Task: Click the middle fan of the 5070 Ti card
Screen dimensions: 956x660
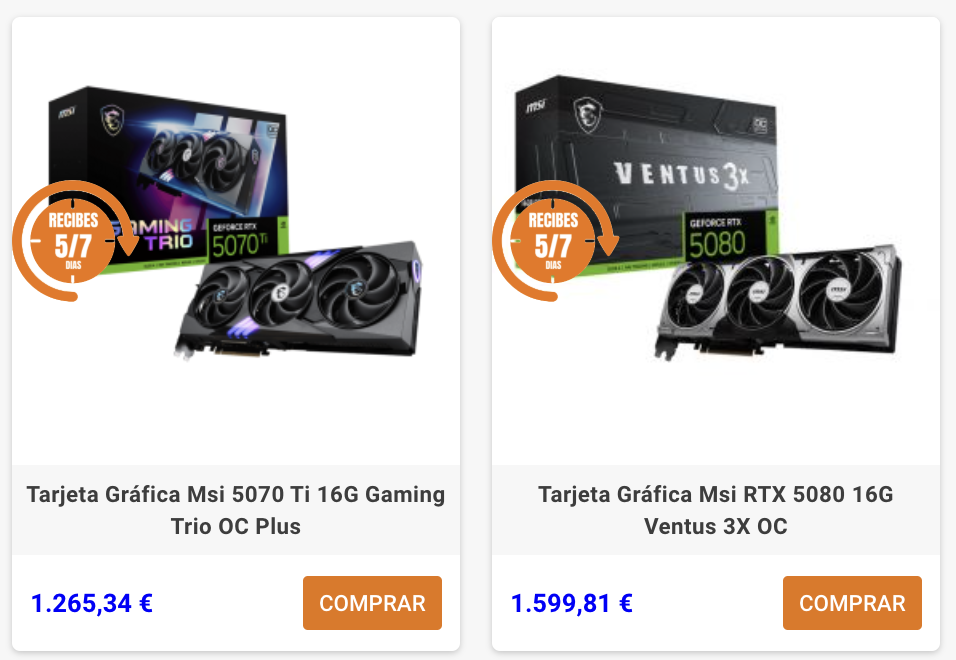Action: (280, 294)
